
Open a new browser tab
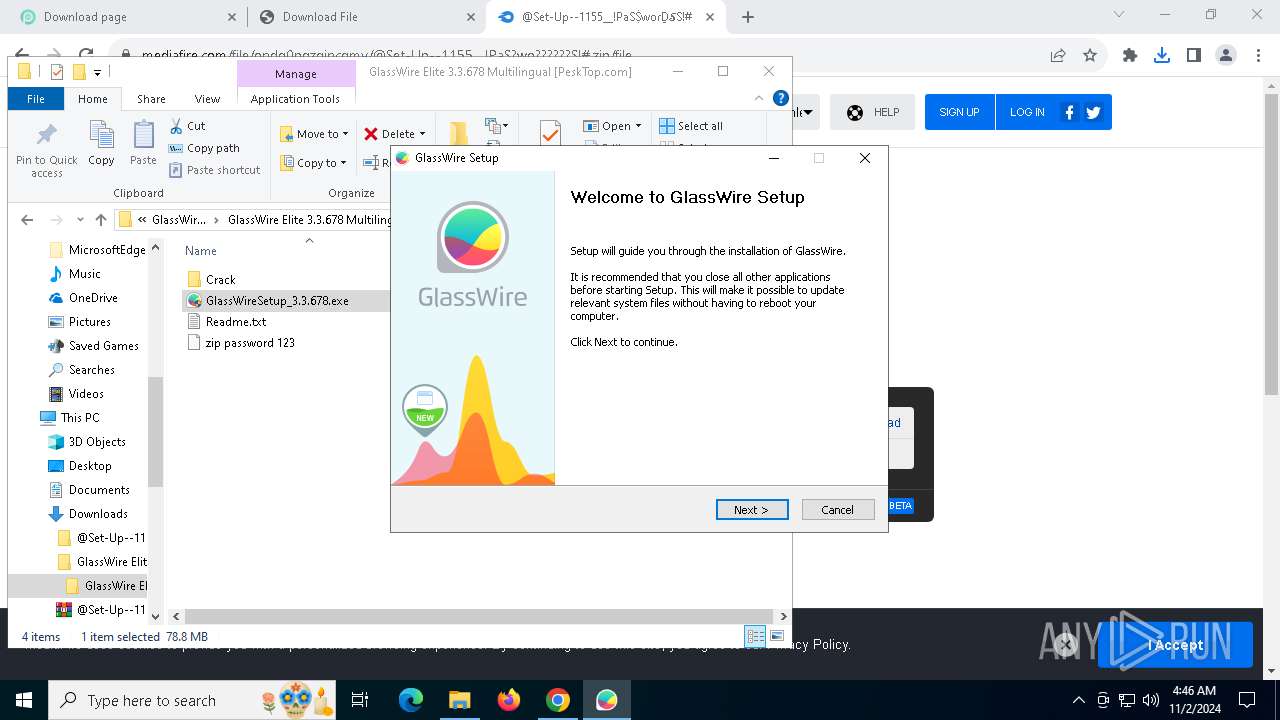point(748,17)
